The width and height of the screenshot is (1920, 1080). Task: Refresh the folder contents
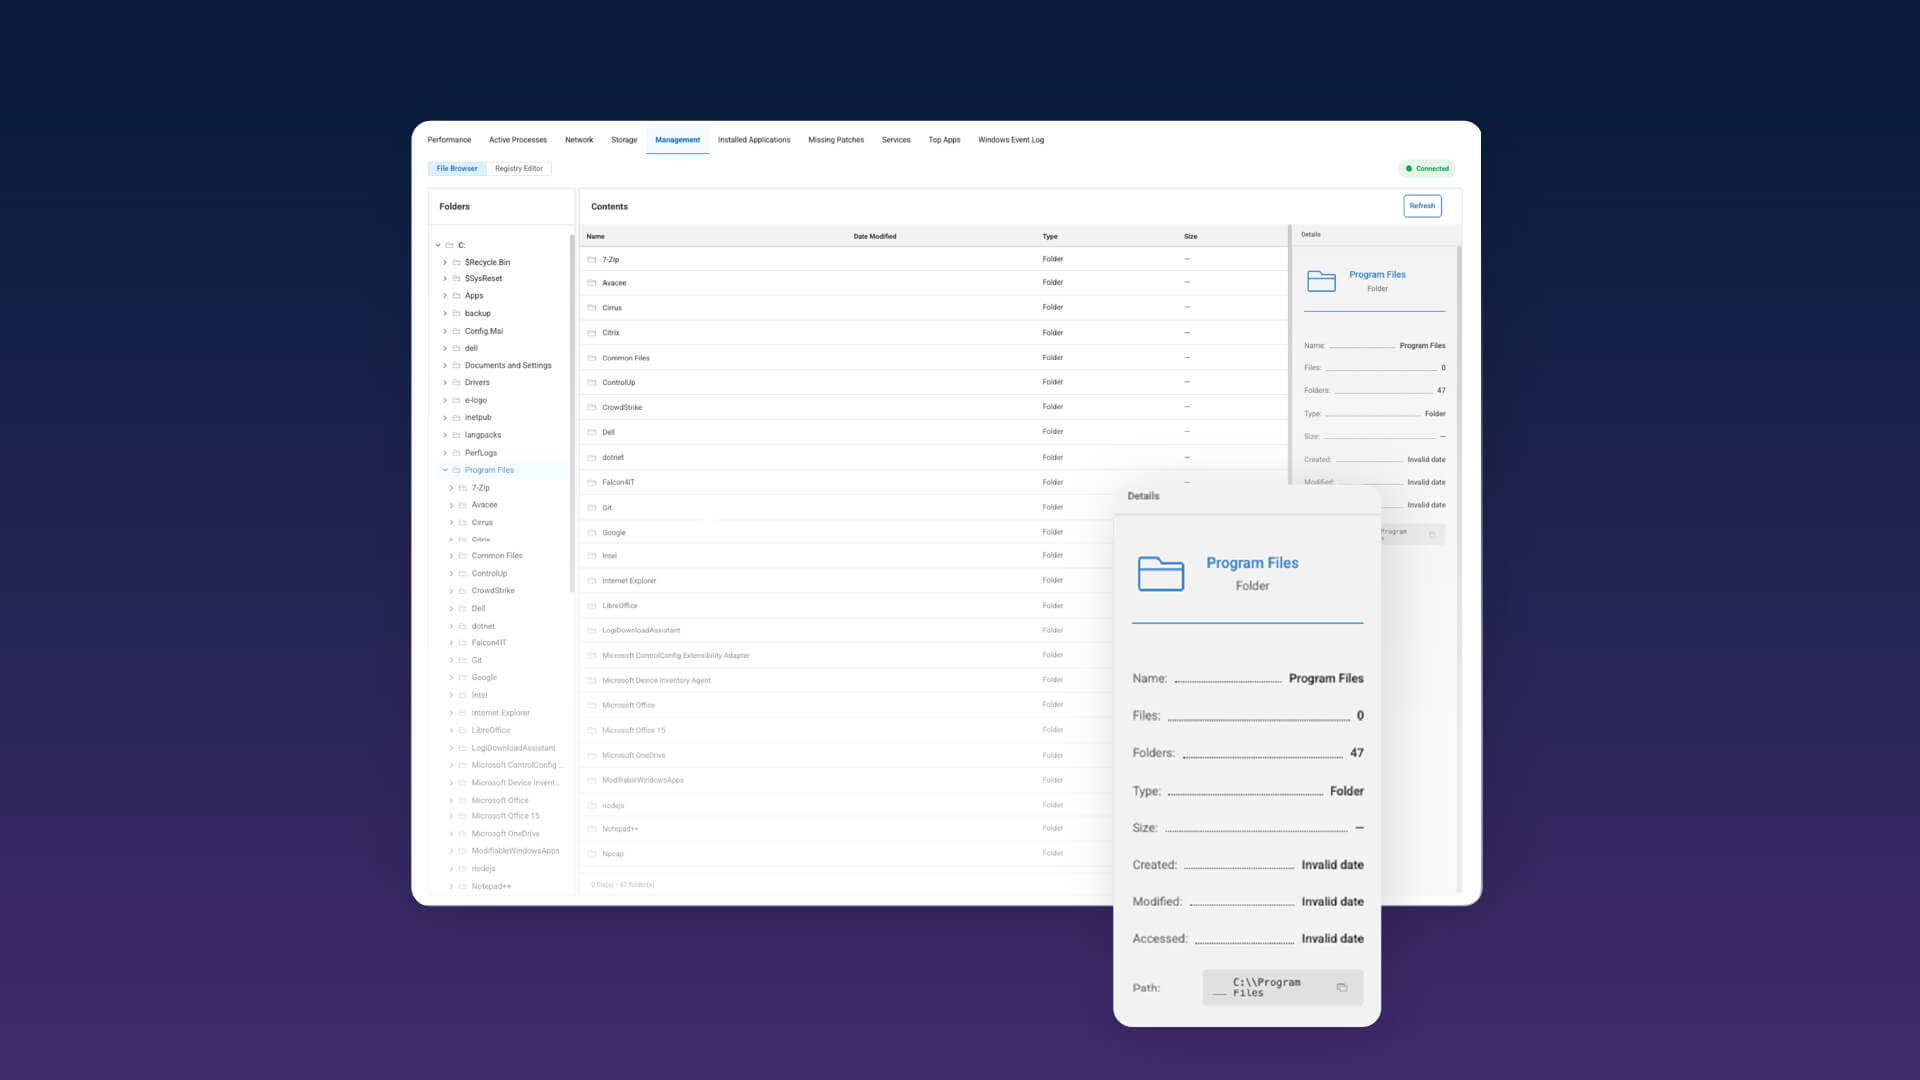point(1422,206)
